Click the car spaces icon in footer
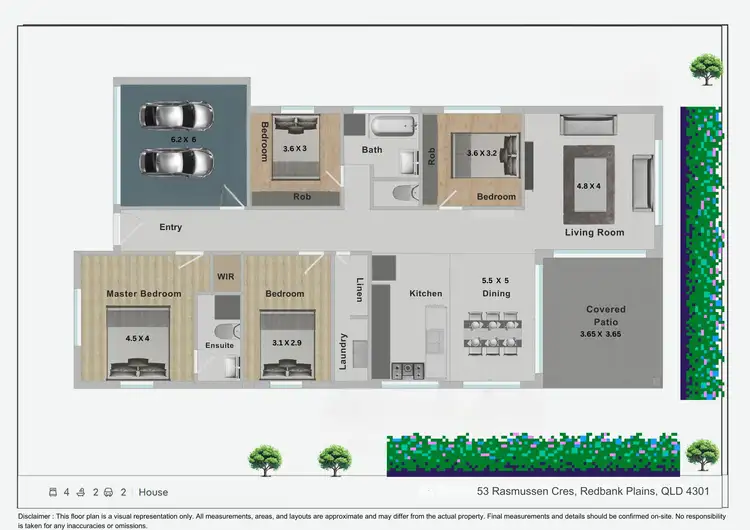Screen dimensions: 750x530 (x=108, y=492)
